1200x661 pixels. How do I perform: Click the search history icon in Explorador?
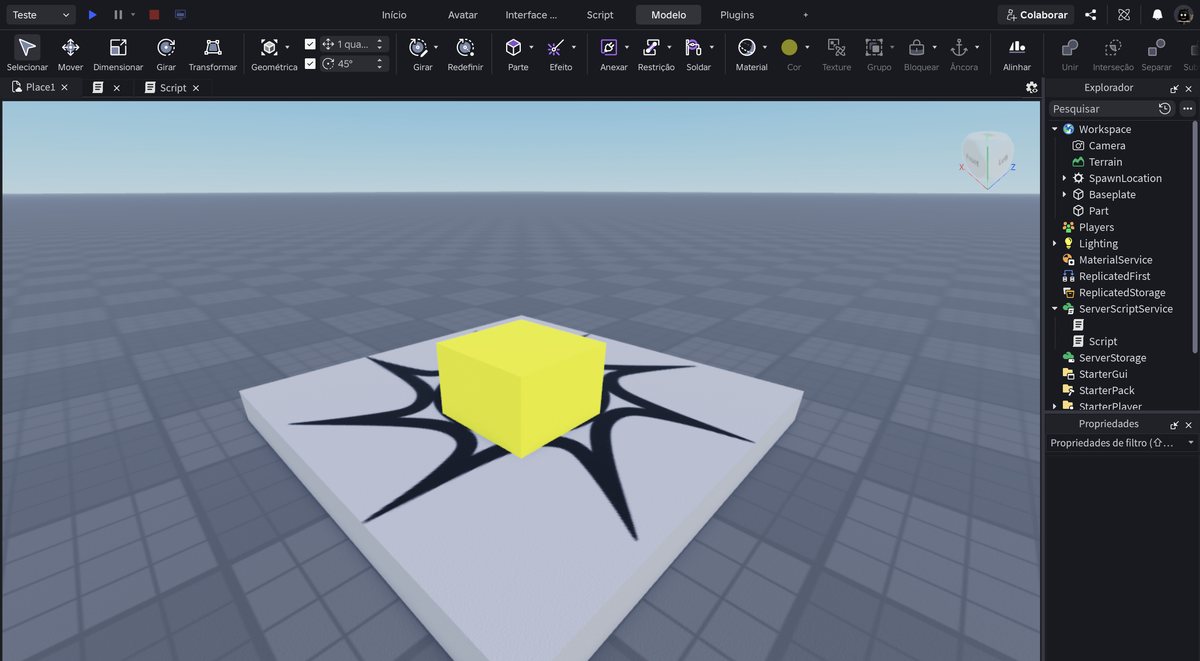(x=1165, y=108)
